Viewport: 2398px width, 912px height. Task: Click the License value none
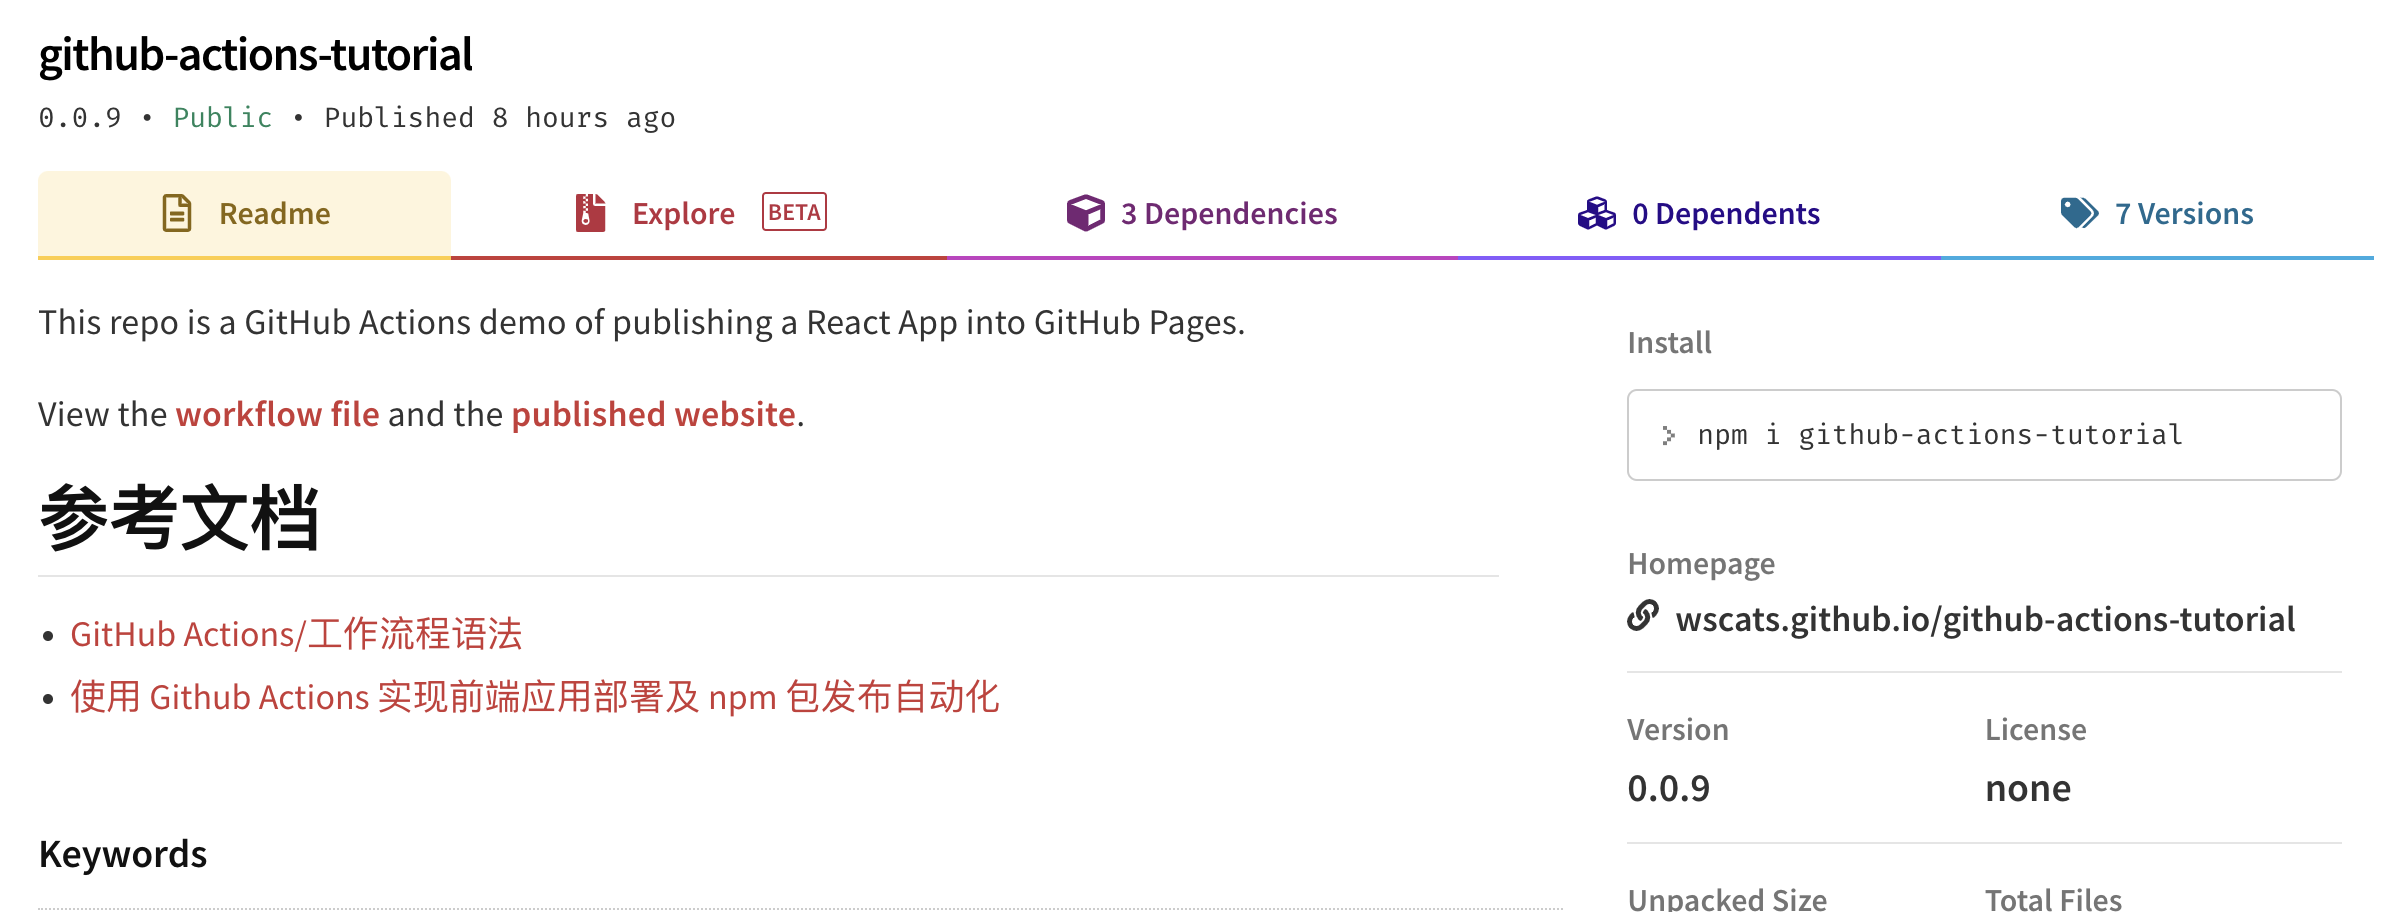[2028, 789]
